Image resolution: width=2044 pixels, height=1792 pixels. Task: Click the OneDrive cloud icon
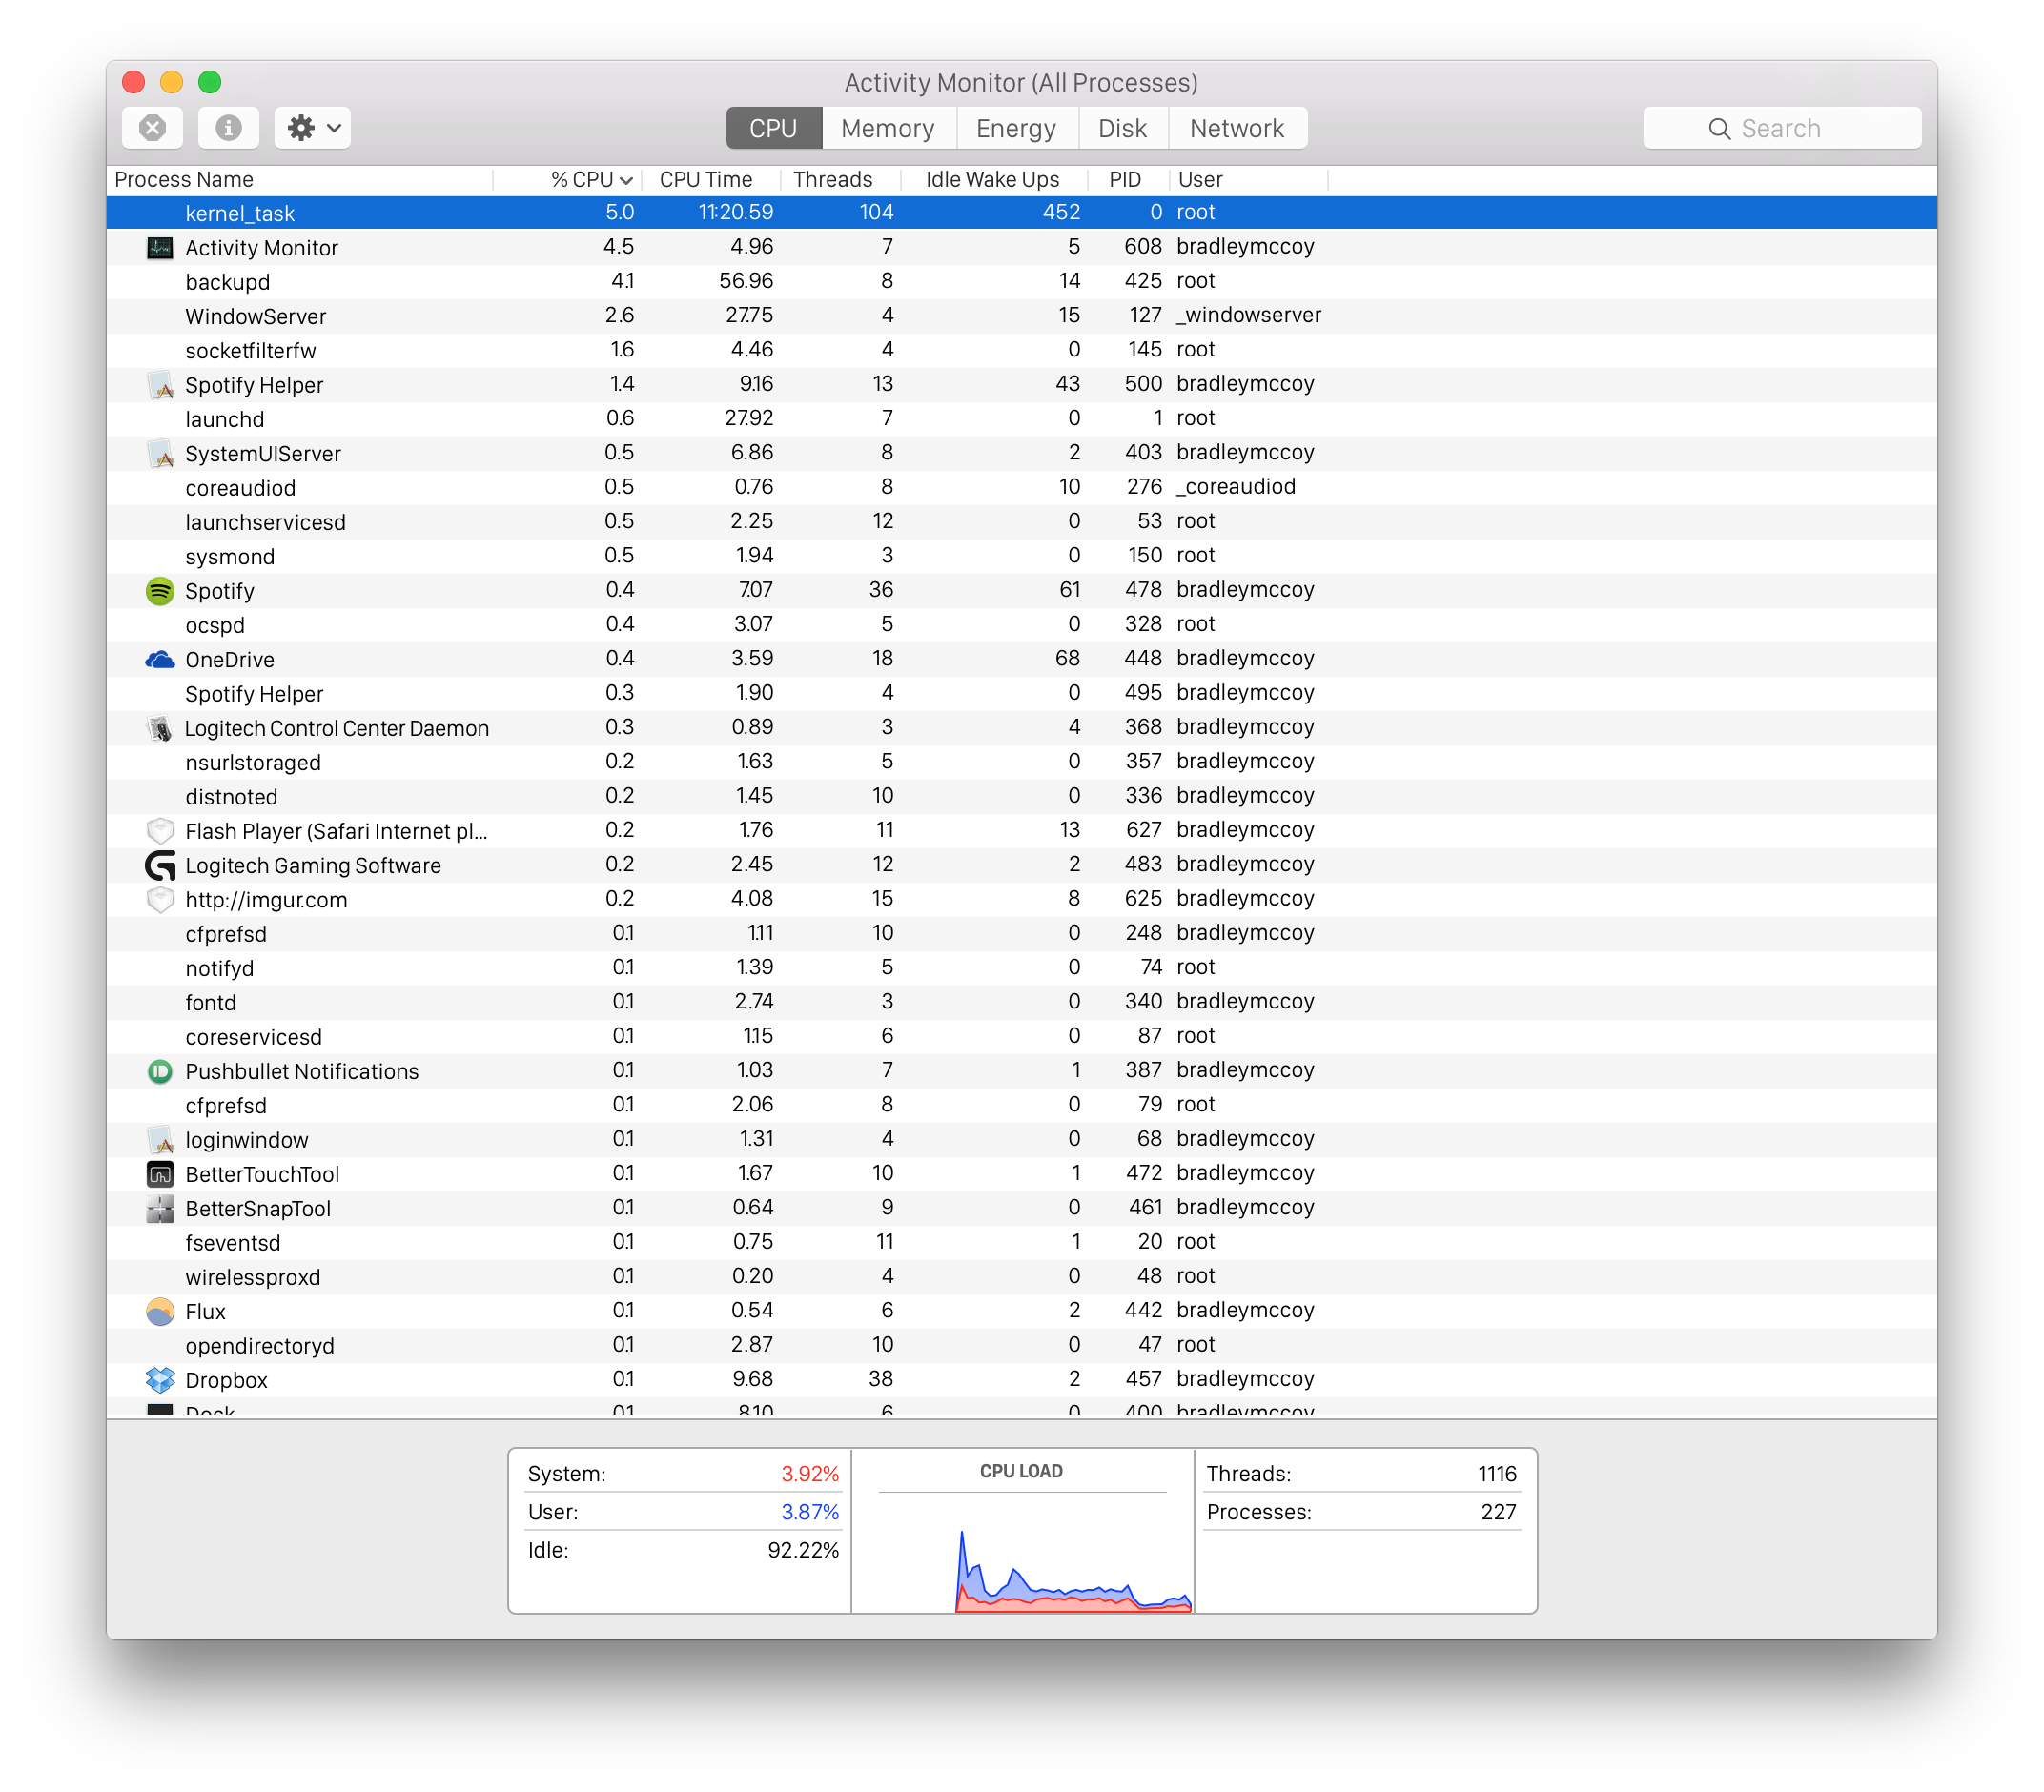tap(160, 660)
